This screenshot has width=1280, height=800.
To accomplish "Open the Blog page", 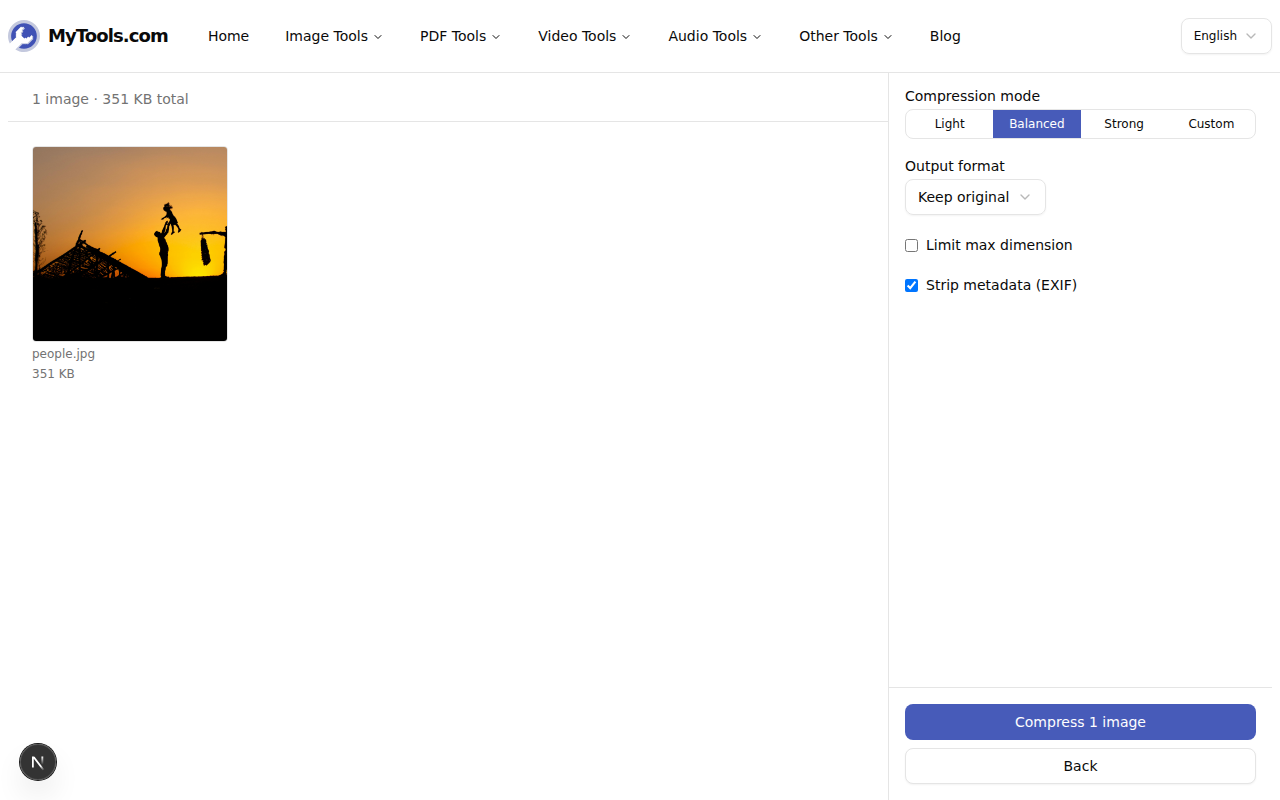I will 945,36.
